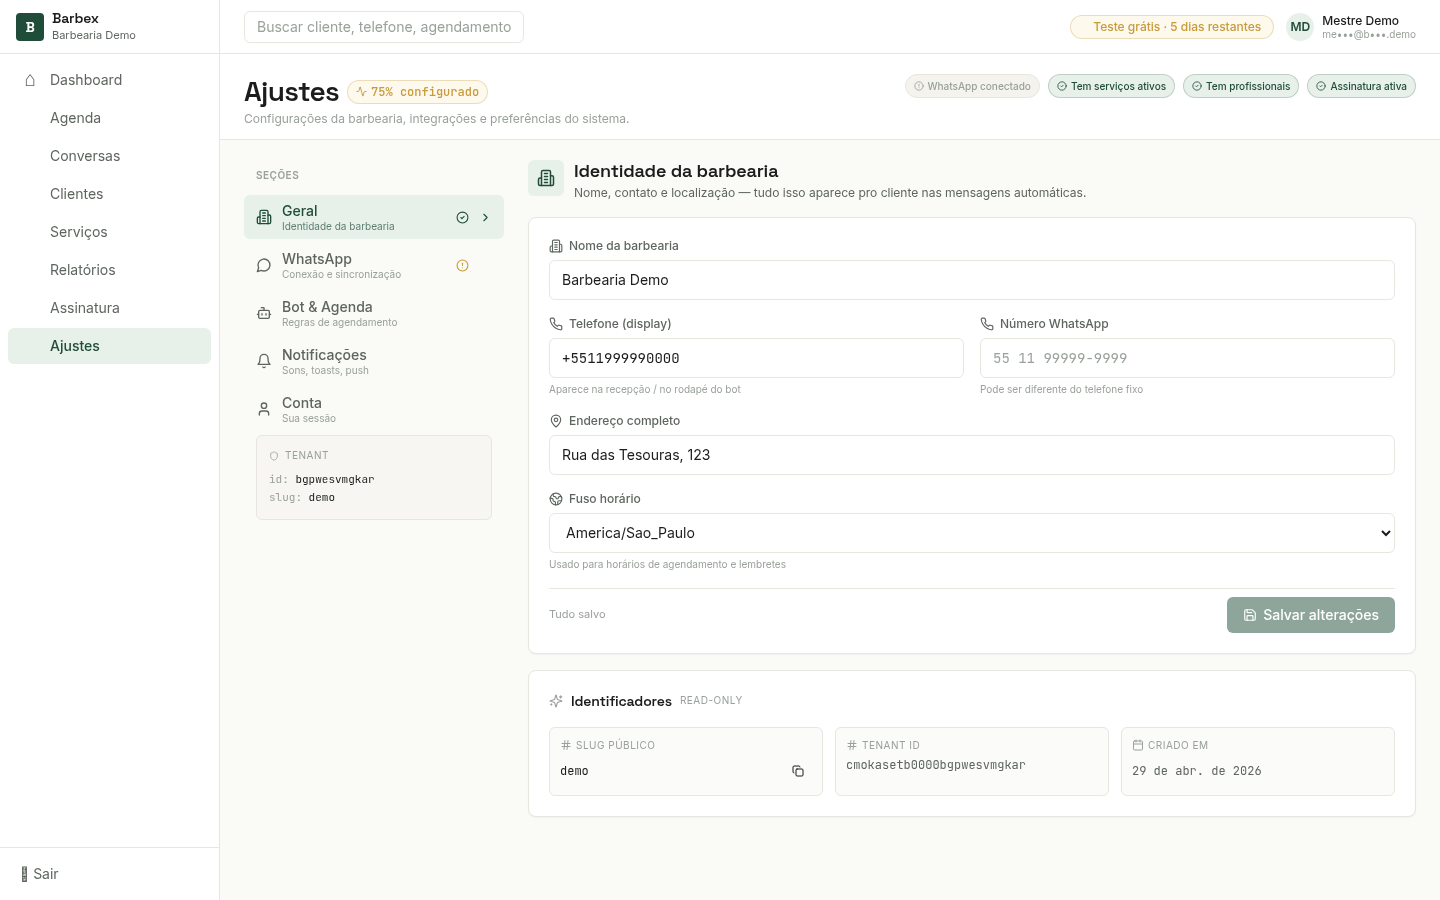This screenshot has width=1440, height=900.
Task: Click the chat bubble icon beside WhatsApp
Action: (264, 265)
